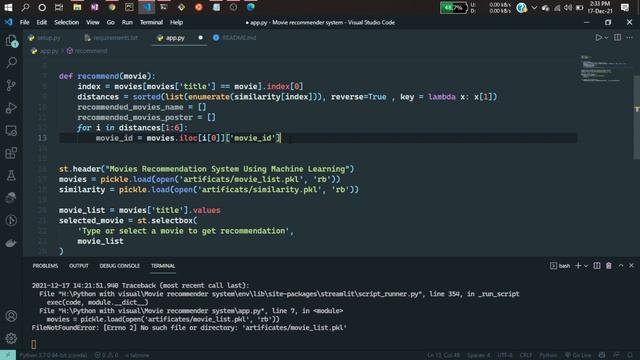This screenshot has height=360, width=640.
Task: Click the Go Live button in status bar
Action: (x=578, y=355)
